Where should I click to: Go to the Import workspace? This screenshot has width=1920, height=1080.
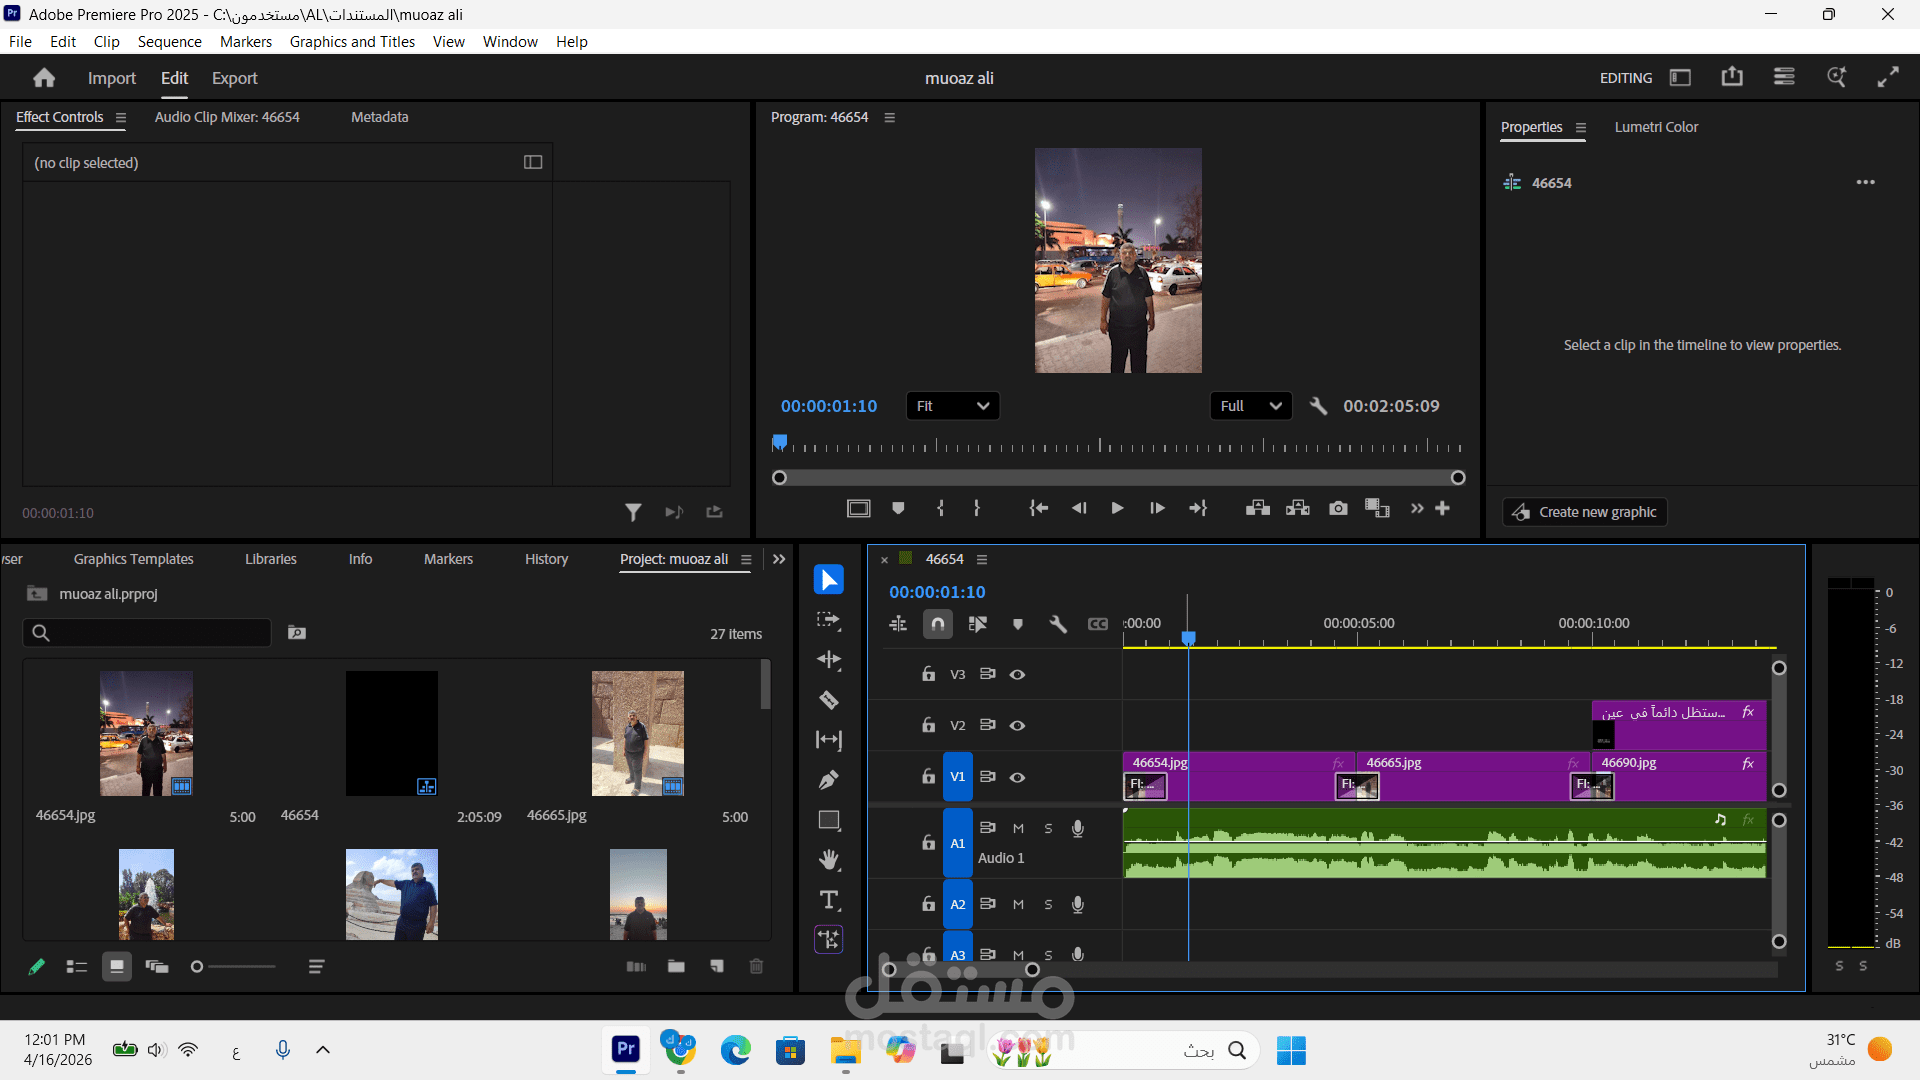click(x=112, y=78)
